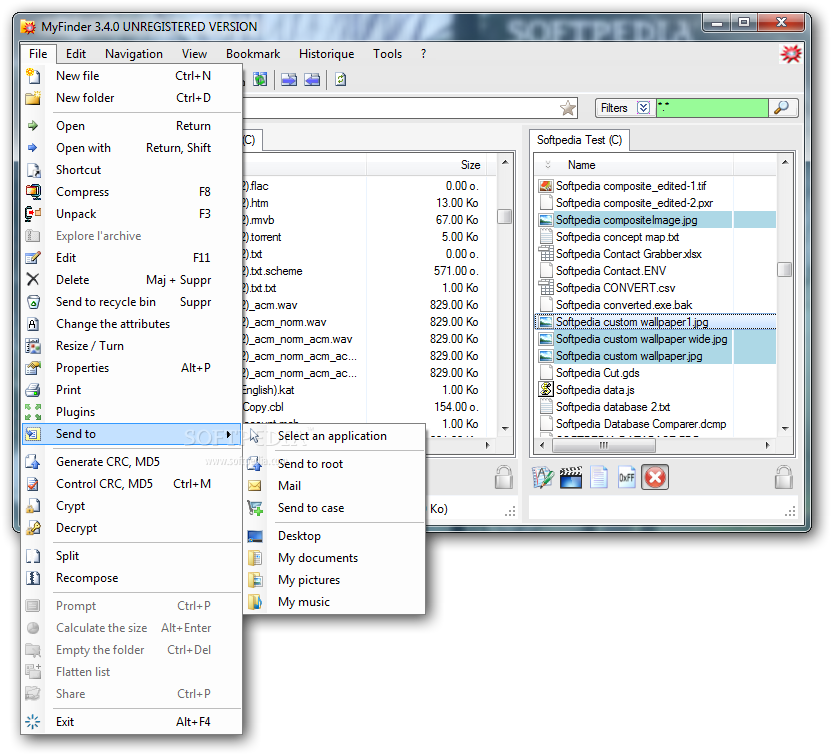Click the movie clapperboard preview icon
Image resolution: width=832 pixels, height=755 pixels.
click(570, 477)
